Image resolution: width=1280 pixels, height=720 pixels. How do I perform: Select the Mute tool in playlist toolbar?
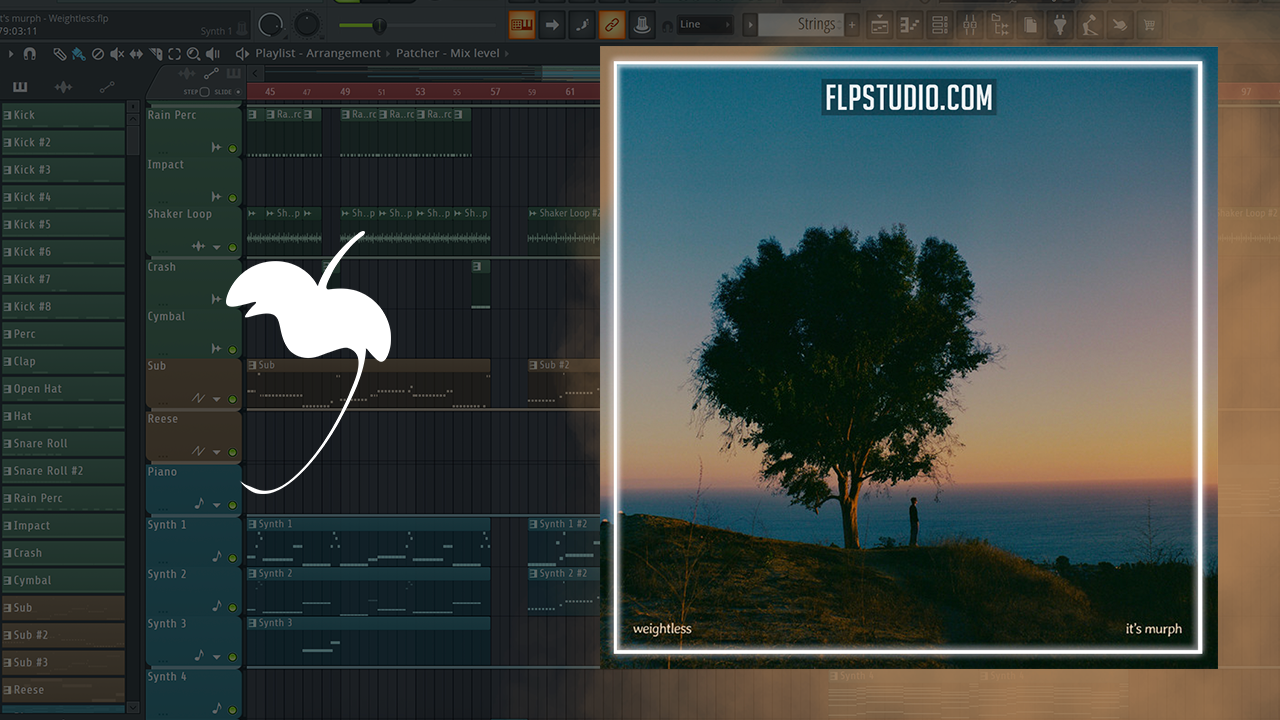pyautogui.click(x=116, y=53)
